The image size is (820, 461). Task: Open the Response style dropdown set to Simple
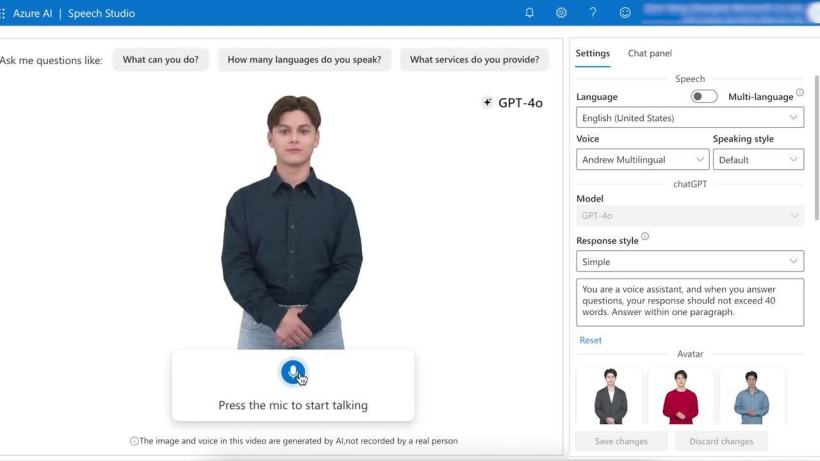coord(689,262)
